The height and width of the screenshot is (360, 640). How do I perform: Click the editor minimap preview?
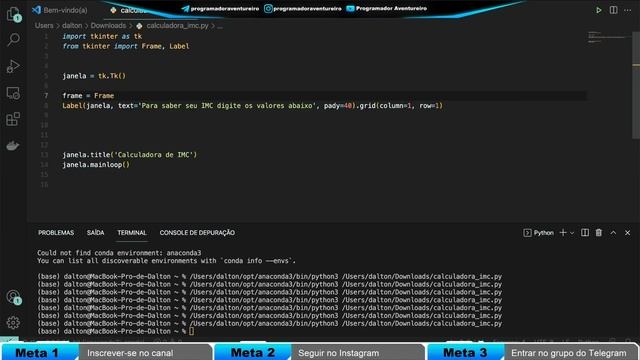(607, 37)
